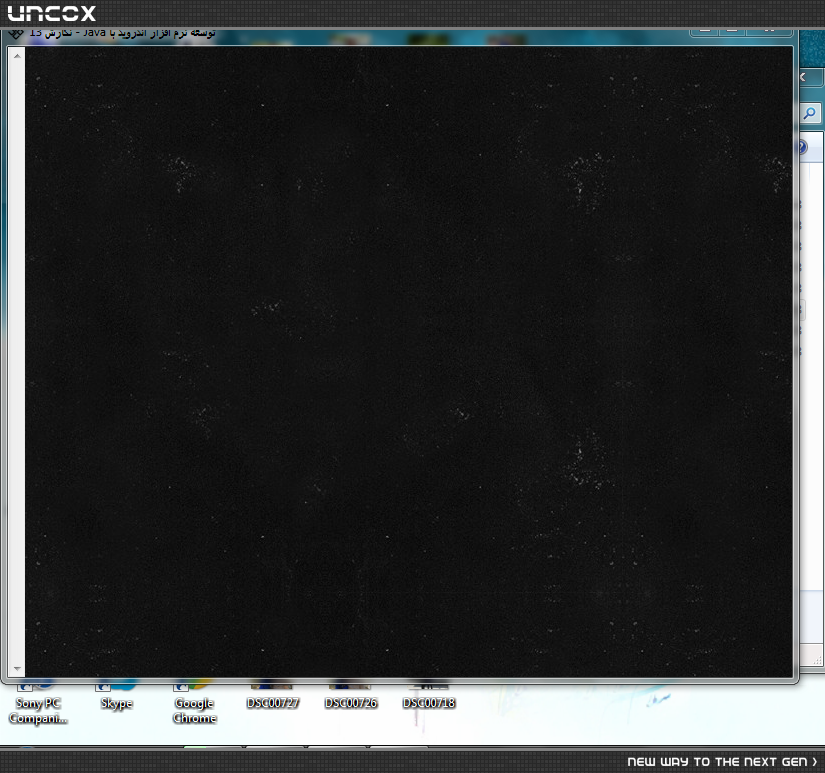The width and height of the screenshot is (825, 773).
Task: Click the UNCOX logo in the top banner
Action: click(52, 13)
